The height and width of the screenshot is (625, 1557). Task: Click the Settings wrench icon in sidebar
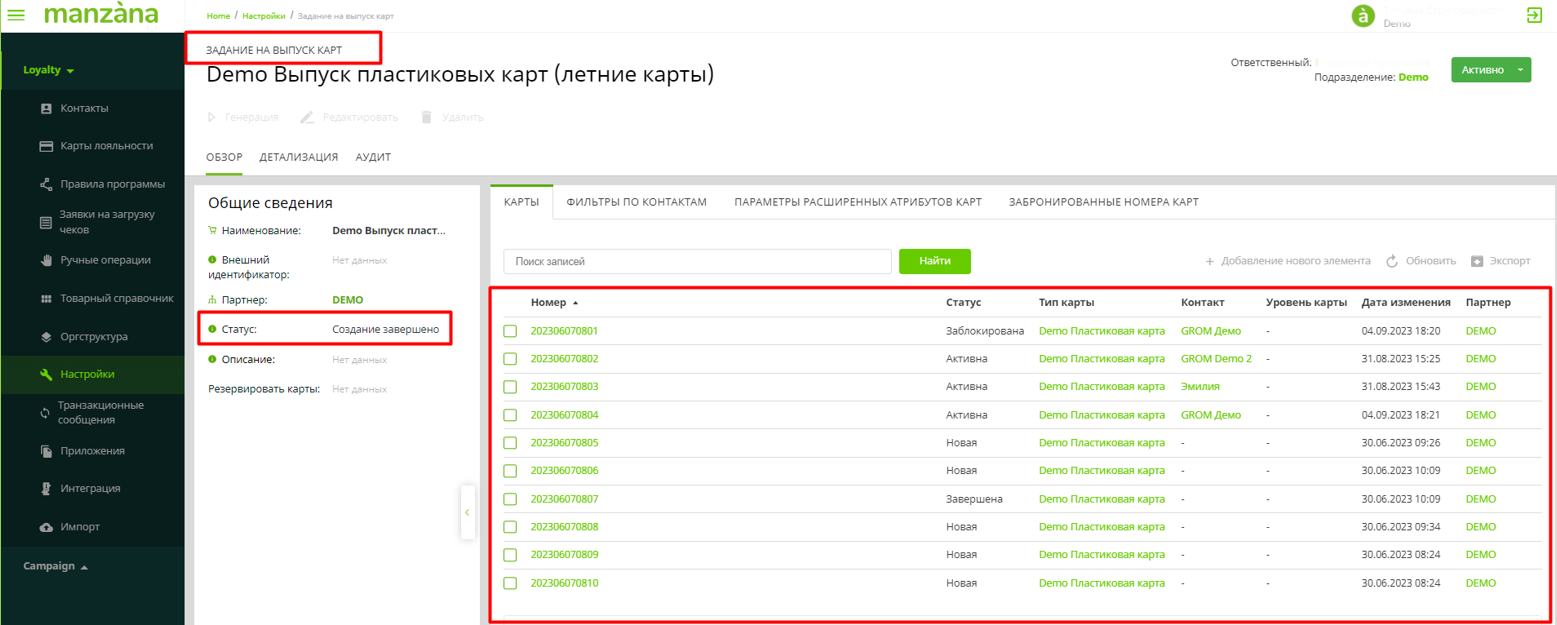(46, 375)
